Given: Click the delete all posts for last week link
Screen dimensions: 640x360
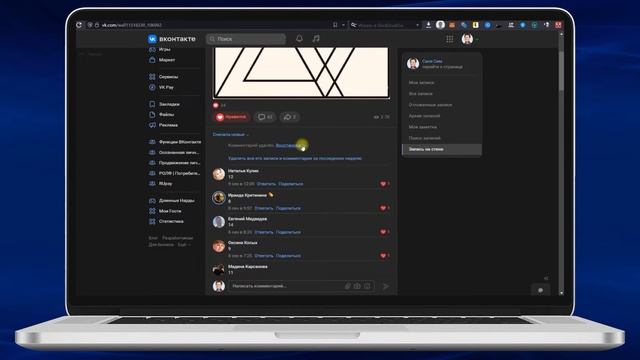Looking at the screenshot, I should point(295,158).
